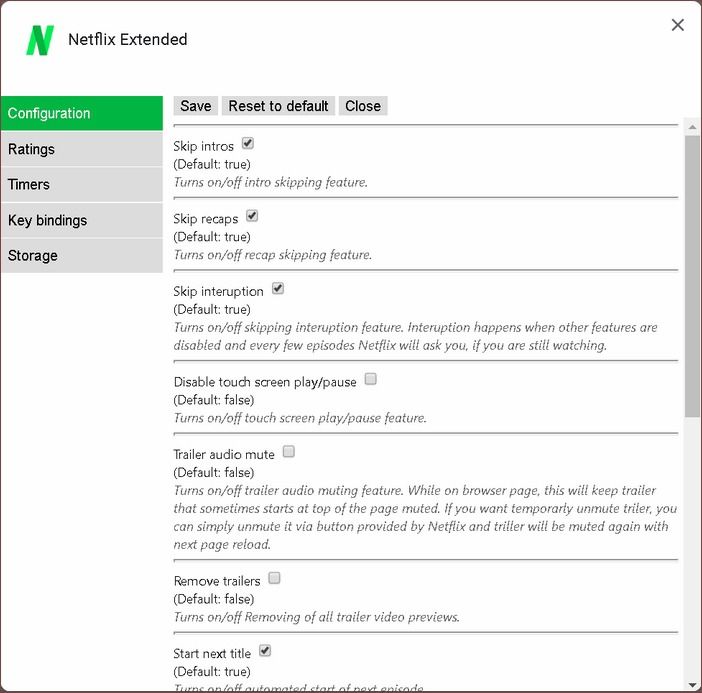Click the Netflix Extended title text
Viewport: 702px width, 693px height.
pos(128,39)
